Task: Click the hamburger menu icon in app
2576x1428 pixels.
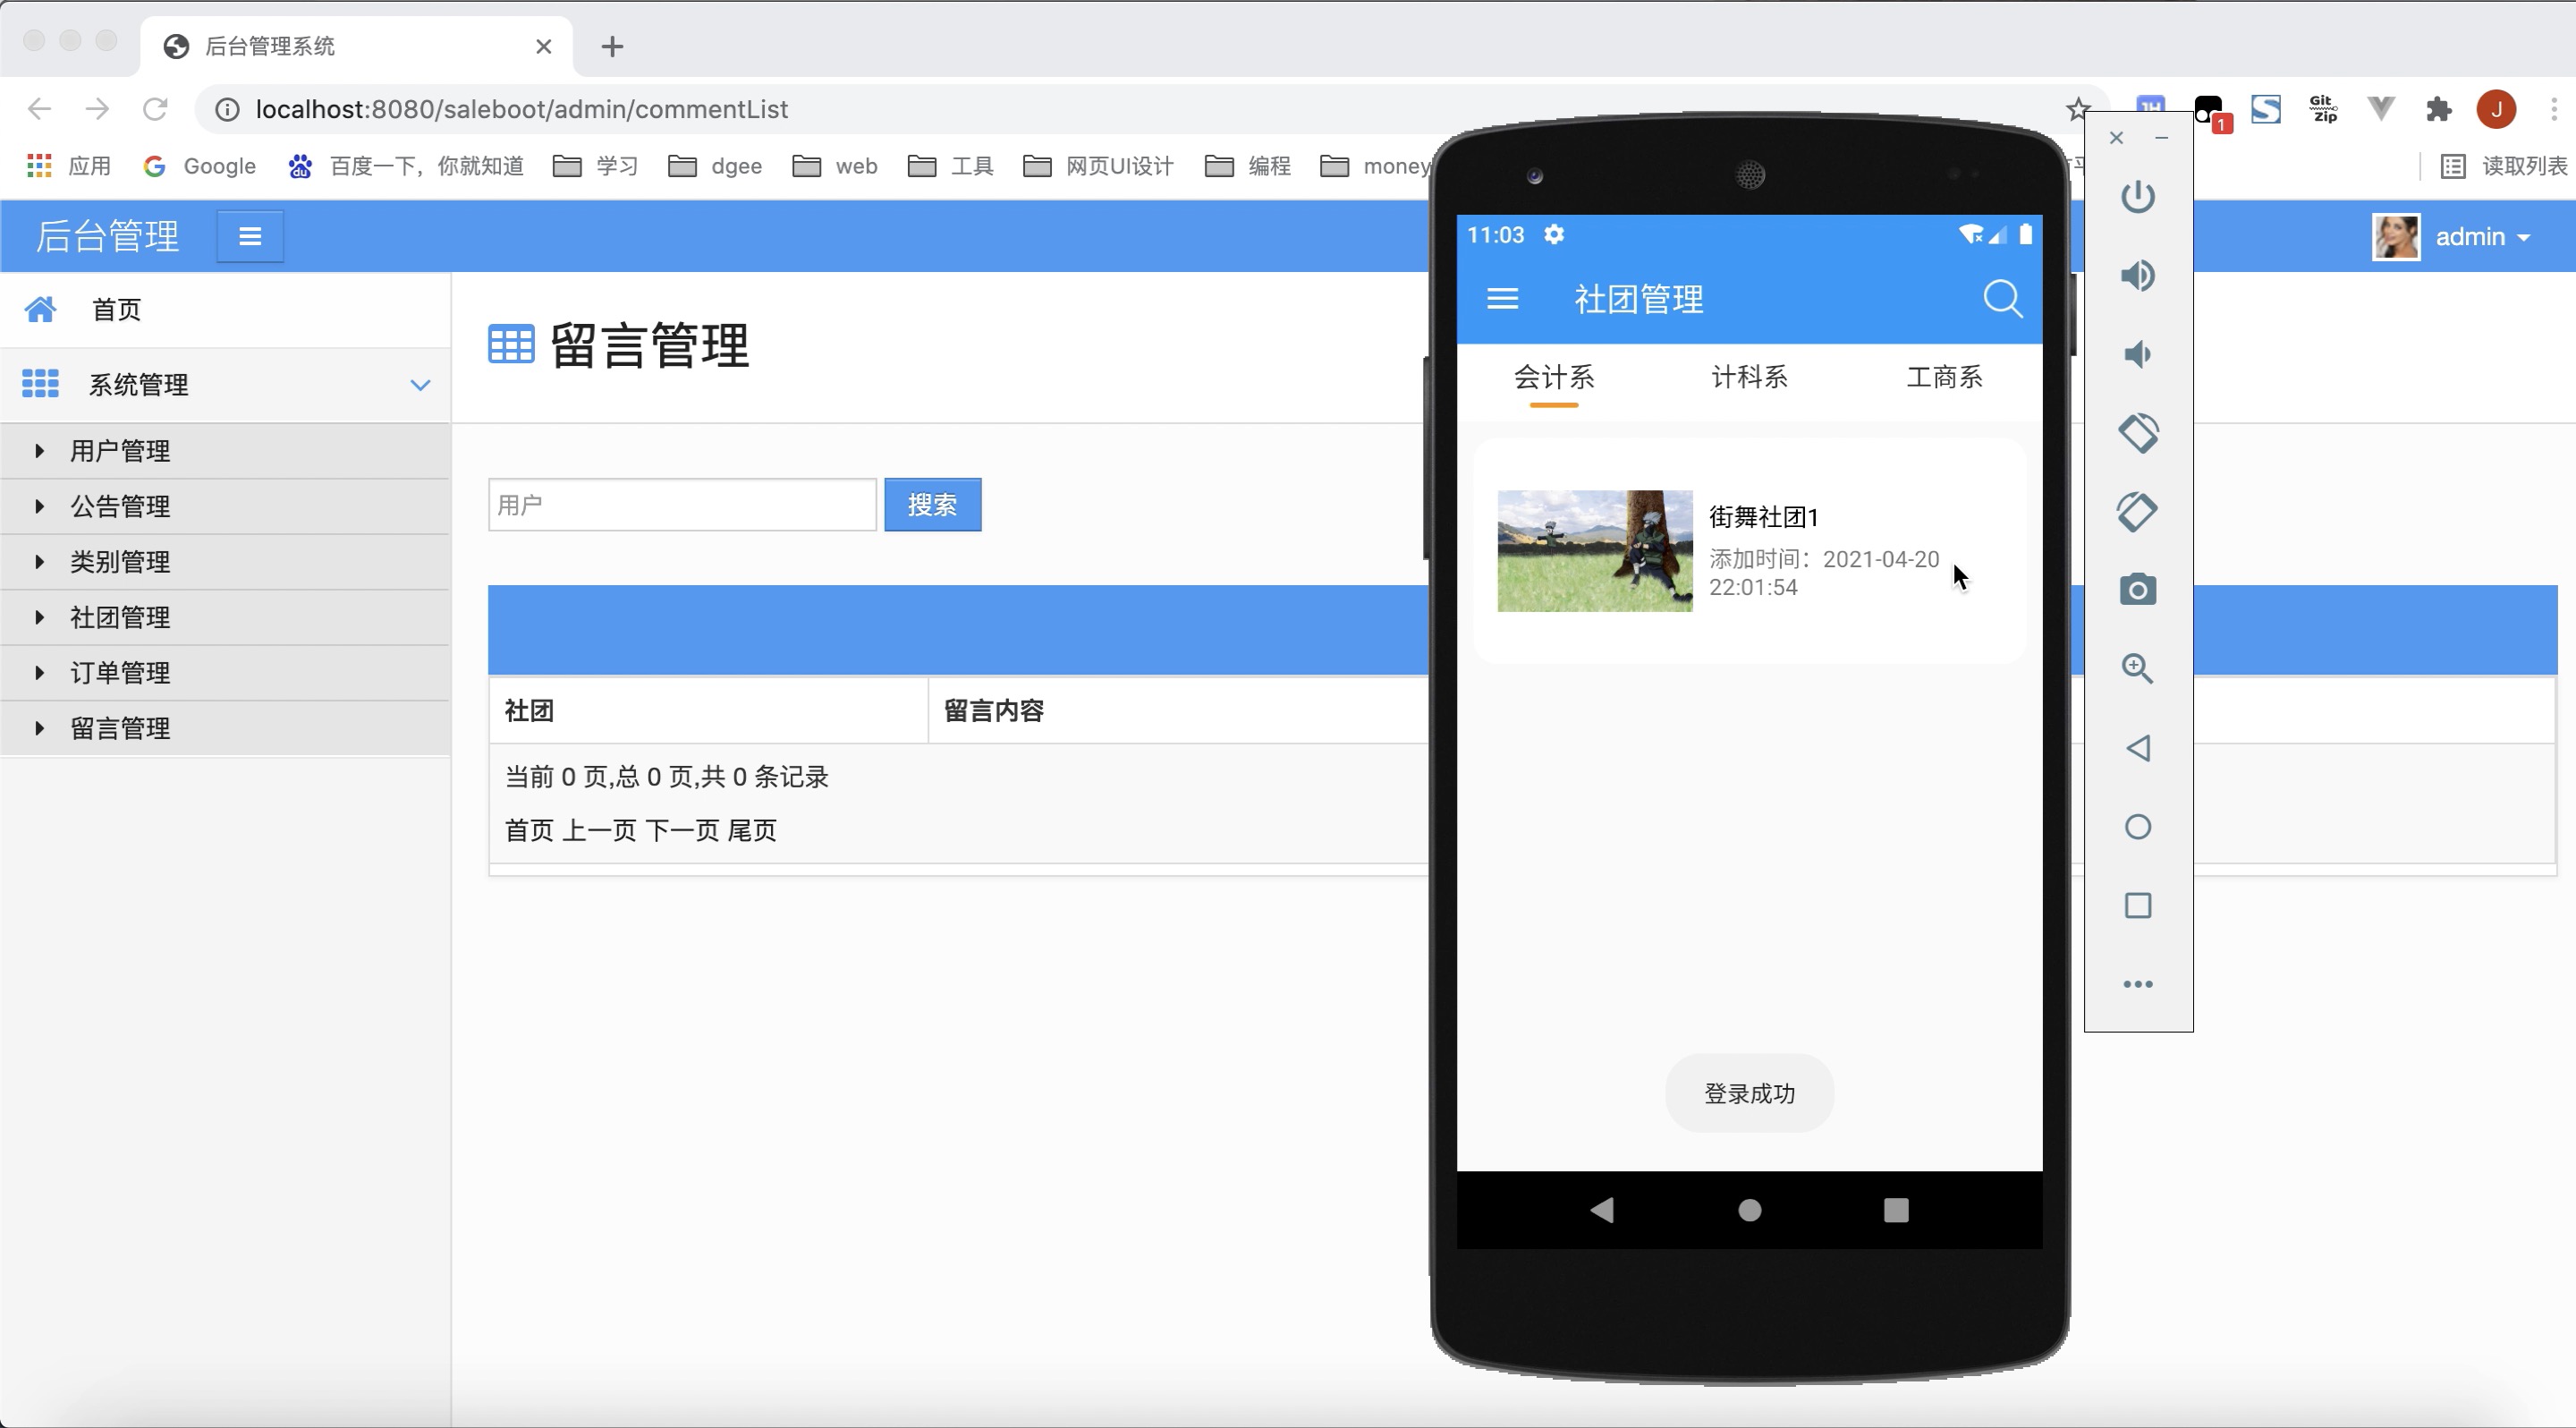Action: tap(1503, 297)
